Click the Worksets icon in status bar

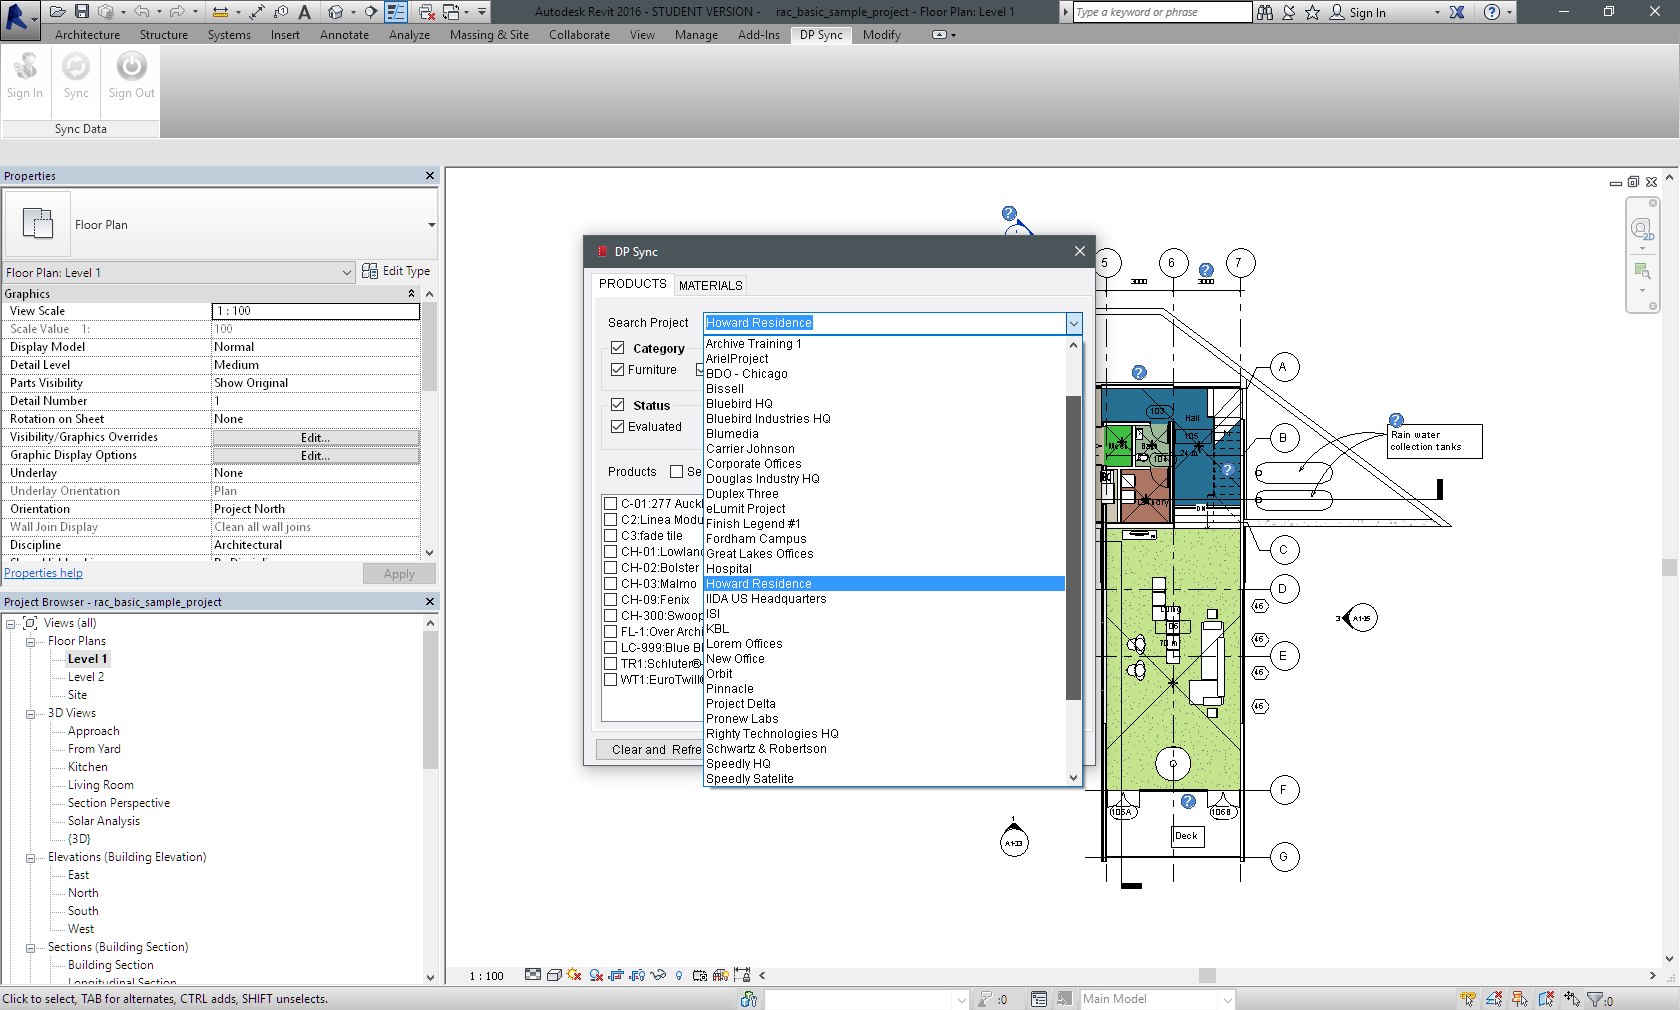click(749, 999)
